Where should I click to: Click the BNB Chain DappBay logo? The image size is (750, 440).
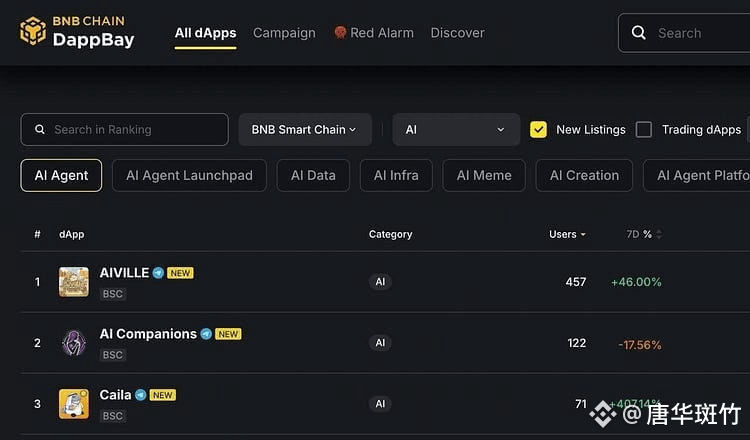coord(77,32)
